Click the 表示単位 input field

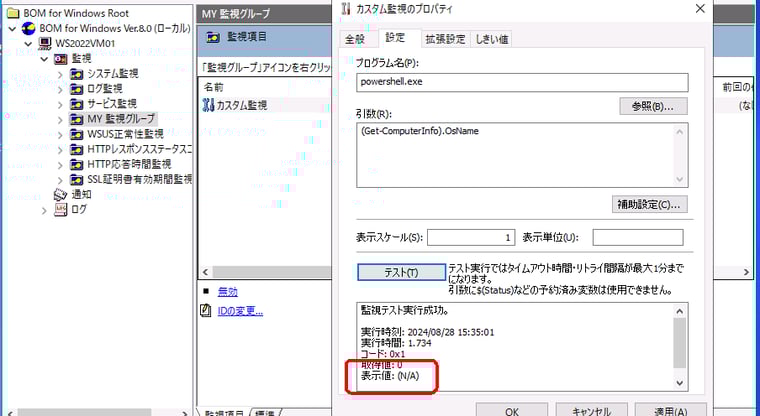[x=638, y=237]
